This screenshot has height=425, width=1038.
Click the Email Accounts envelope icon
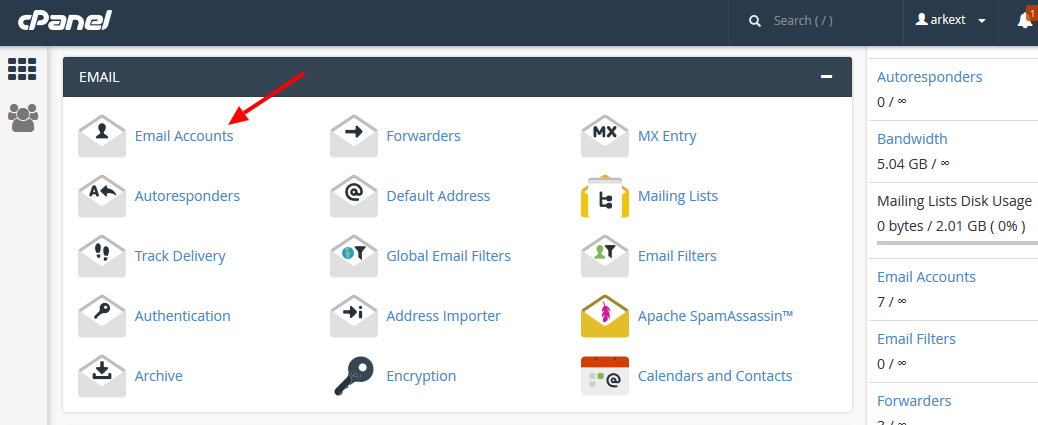click(x=102, y=136)
